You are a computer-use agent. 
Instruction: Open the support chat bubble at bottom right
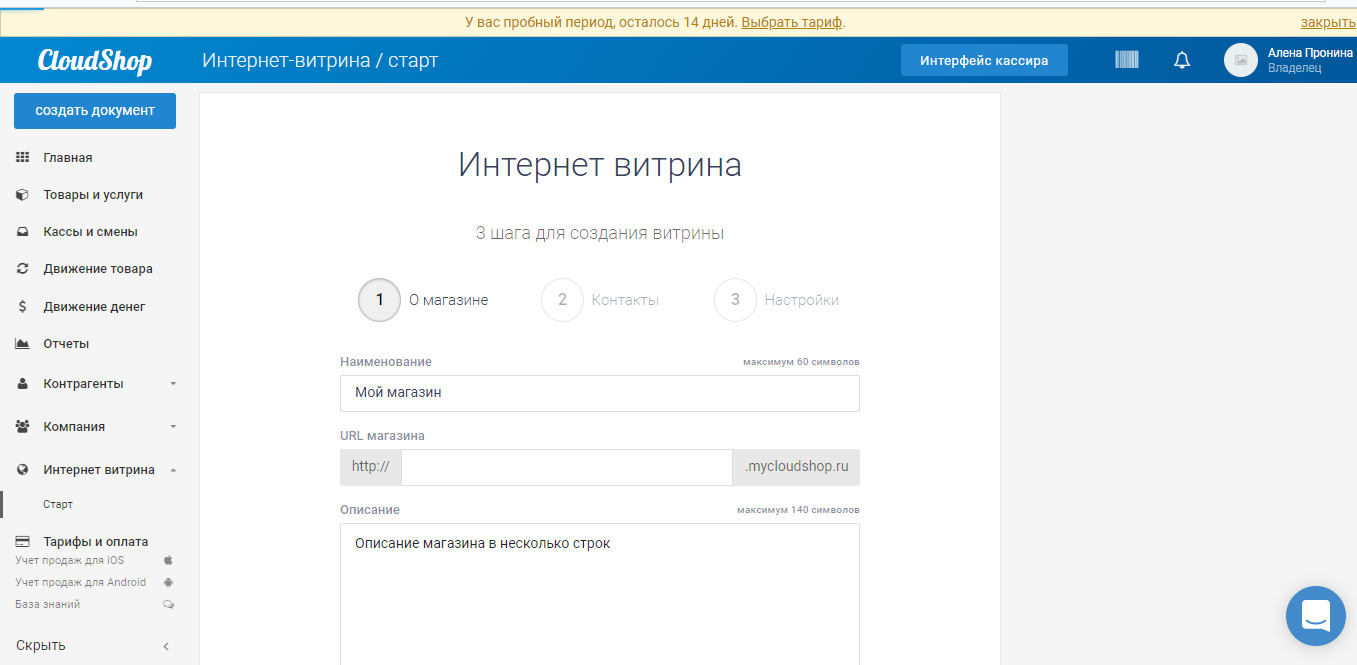tap(1315, 615)
